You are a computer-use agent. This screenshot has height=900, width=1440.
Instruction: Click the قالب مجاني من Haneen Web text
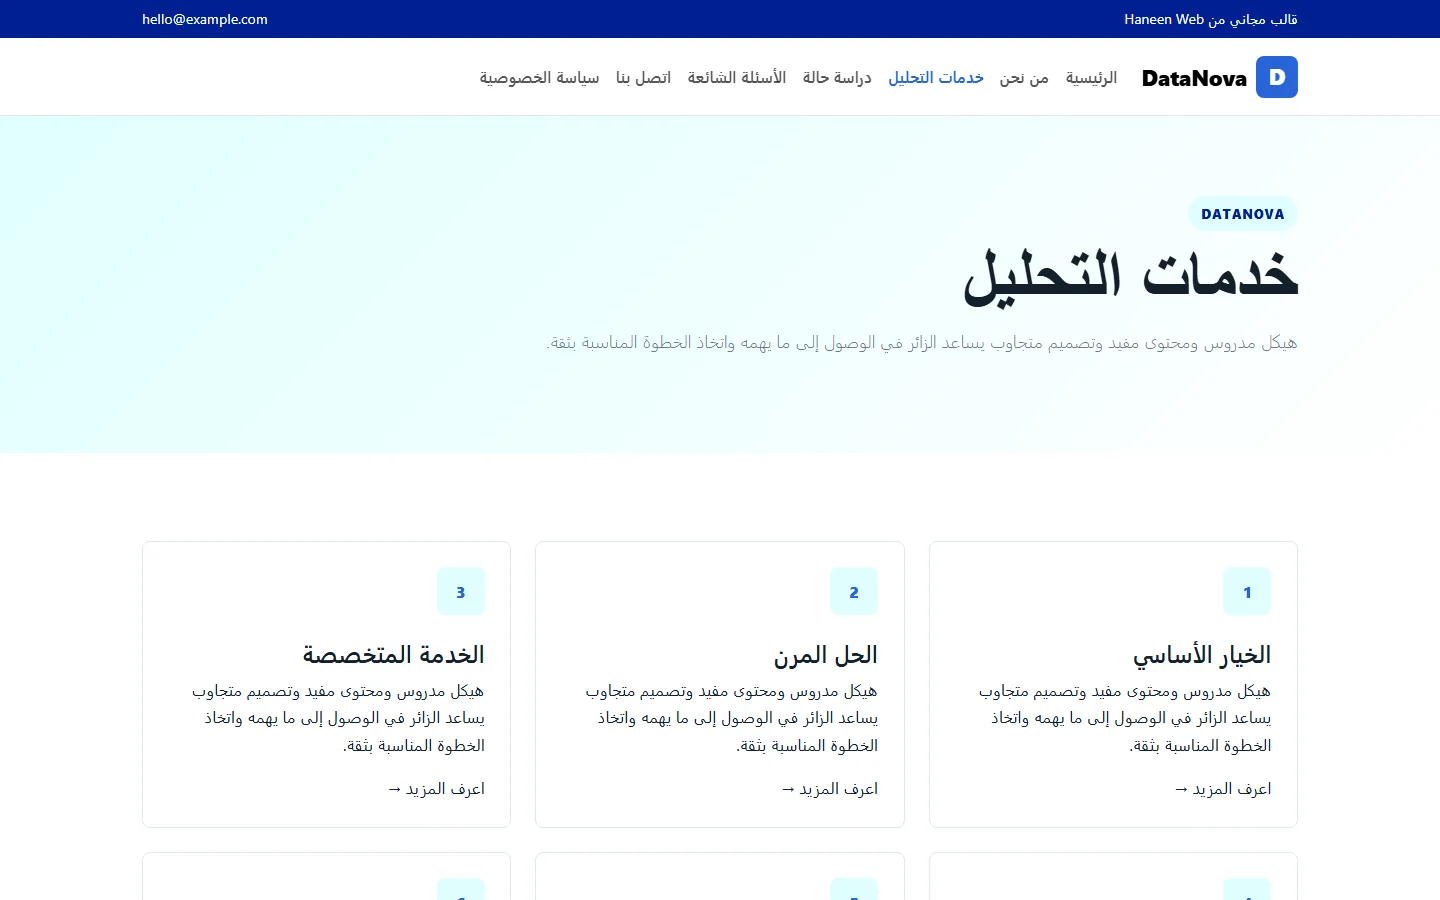[1211, 19]
